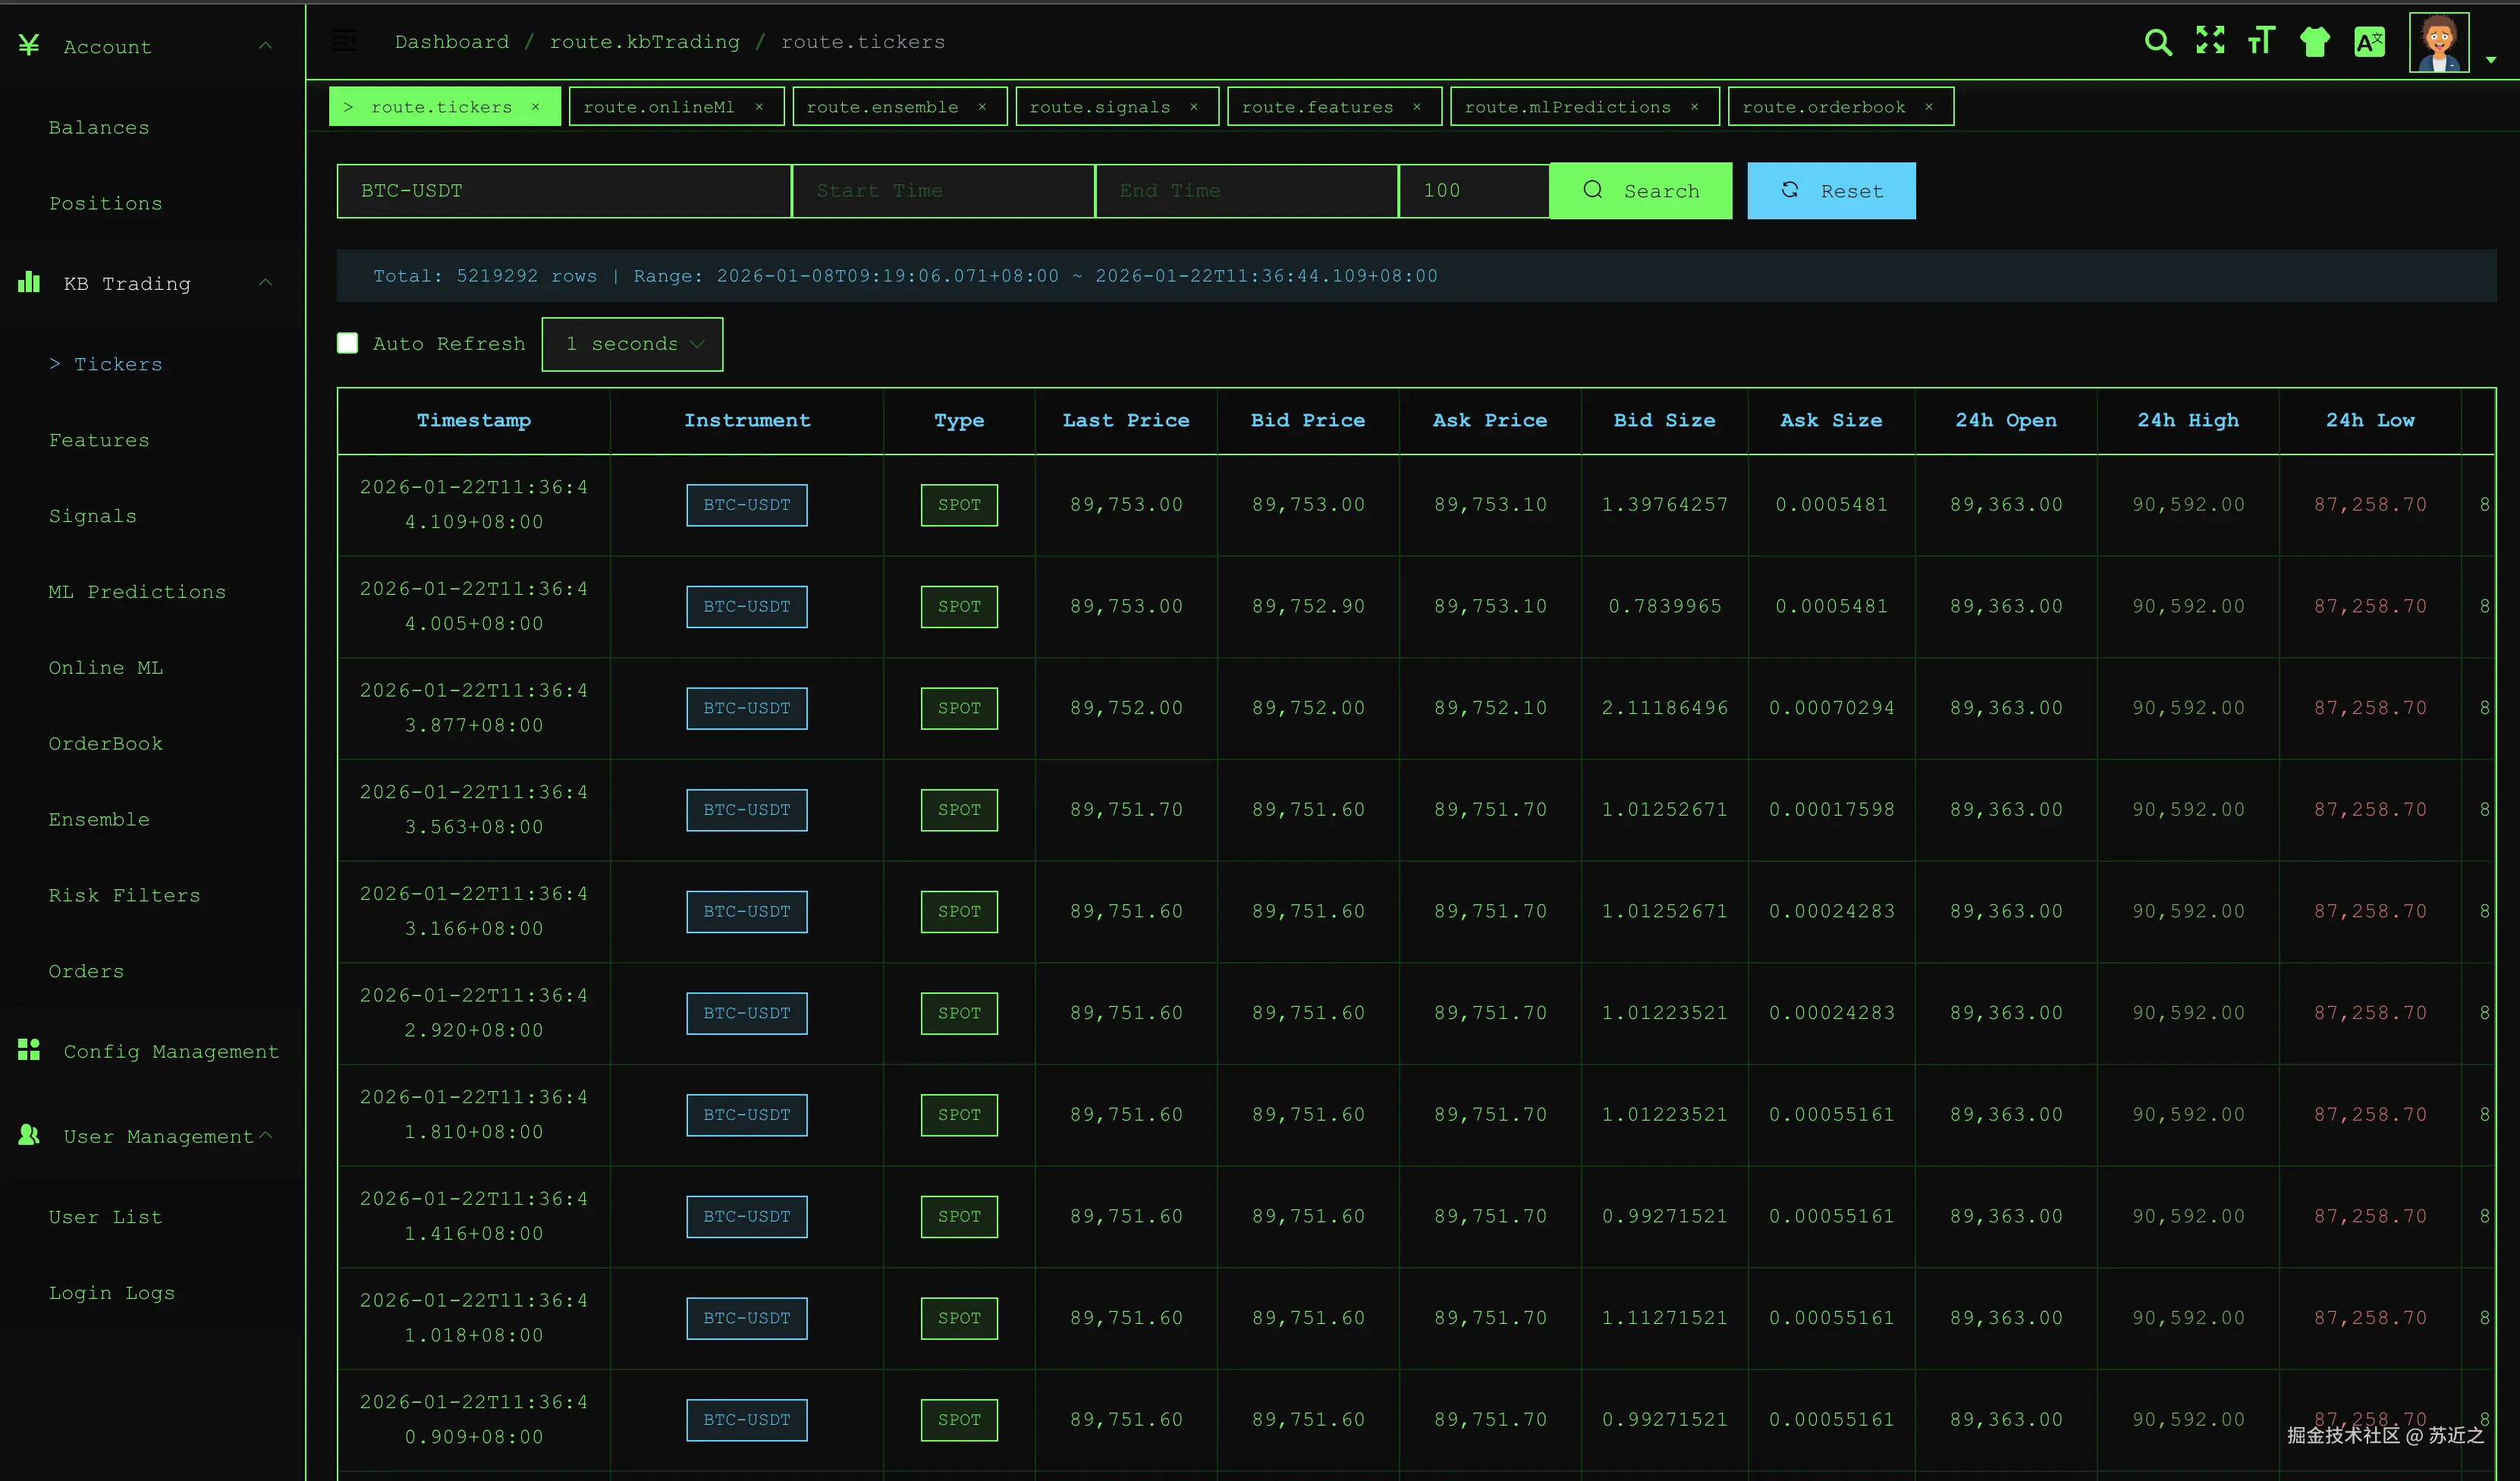2520x1481 pixels.
Task: Collapse sidebar with hamburger icon
Action: [344, 41]
